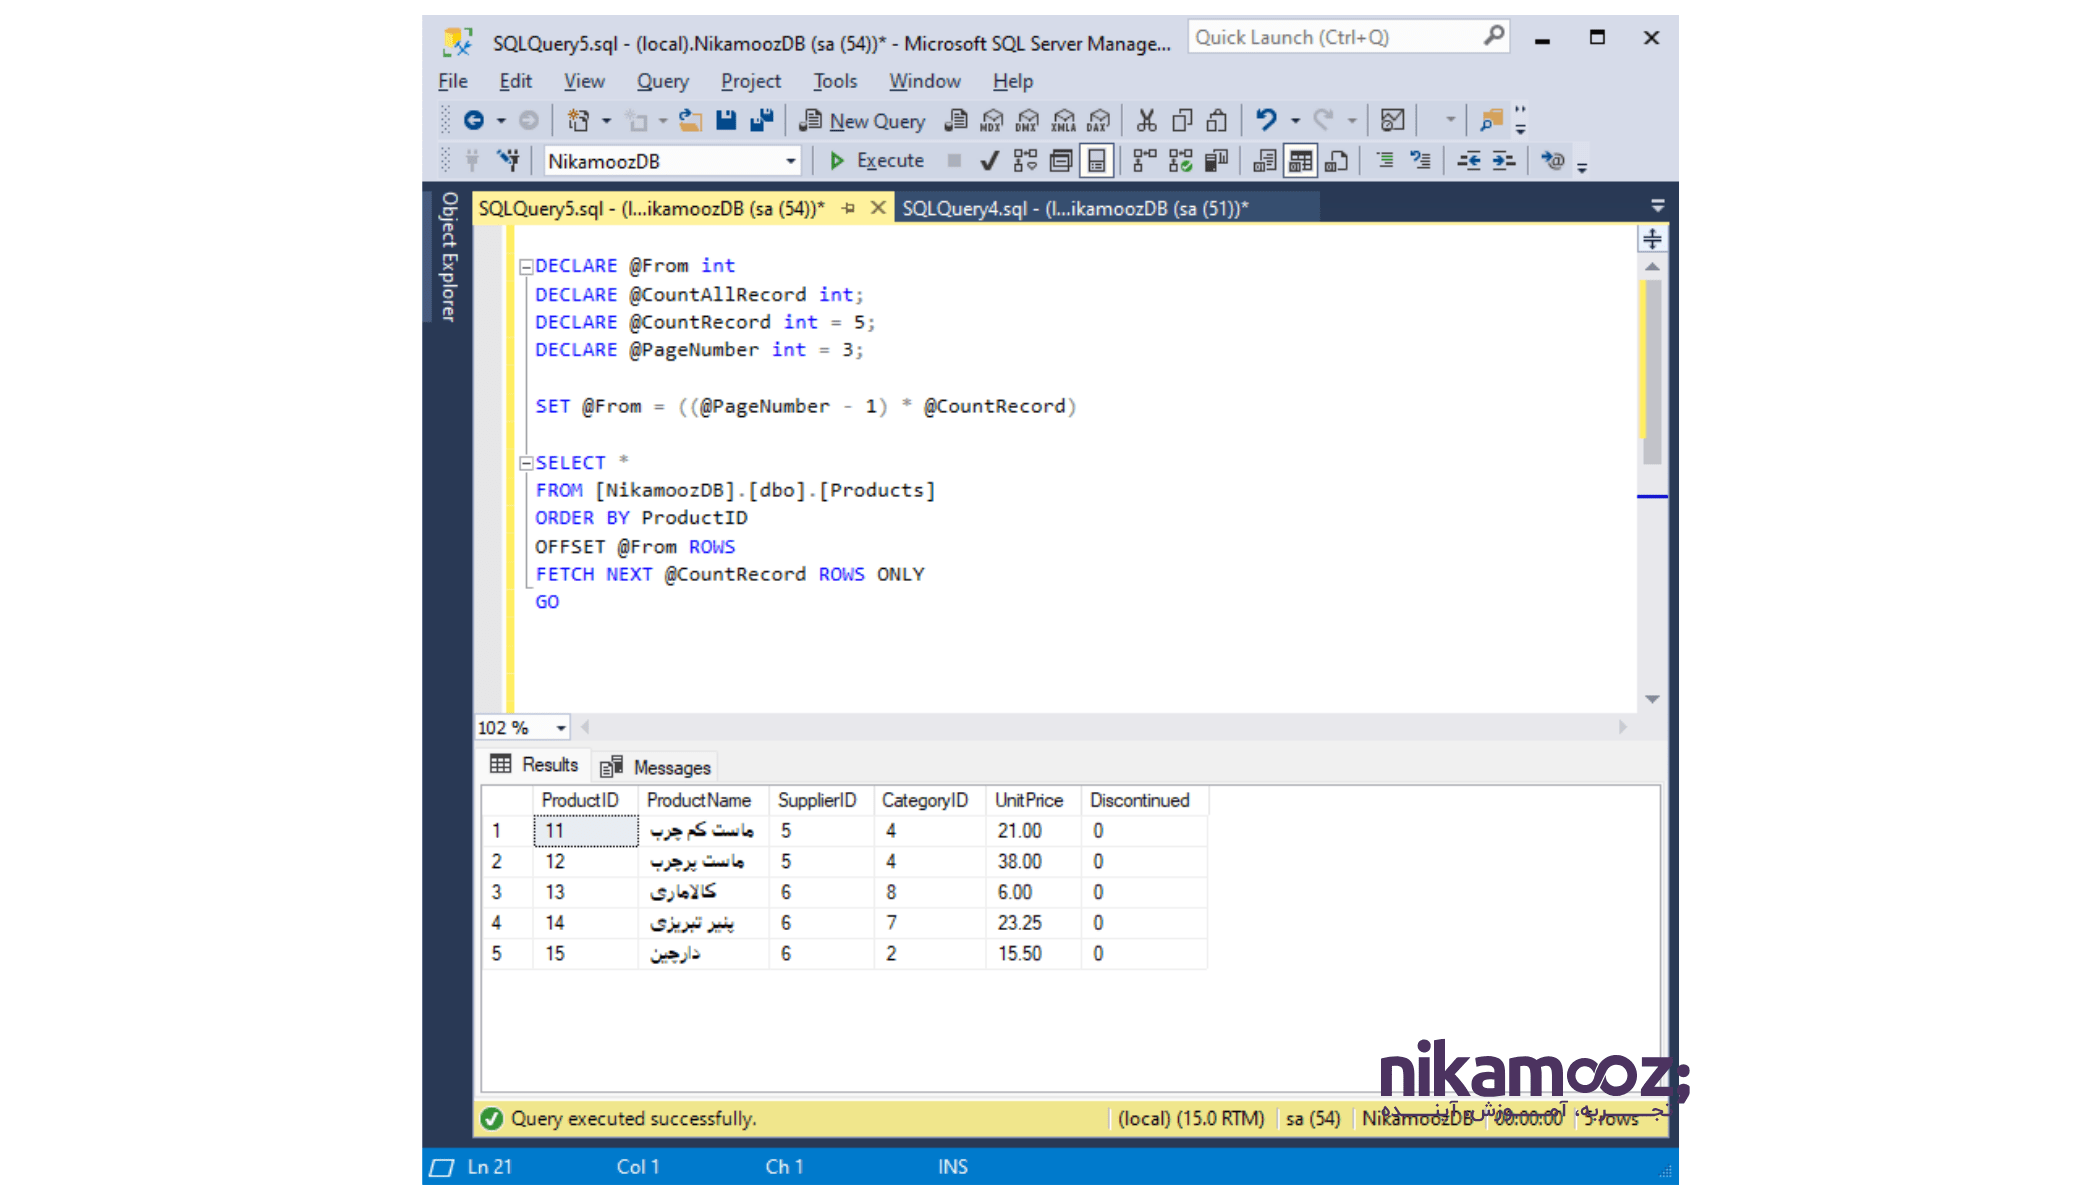This screenshot has height=1200, width=2100.
Task: Switch to the SQLQuery4.sql tab
Action: [x=1075, y=208]
